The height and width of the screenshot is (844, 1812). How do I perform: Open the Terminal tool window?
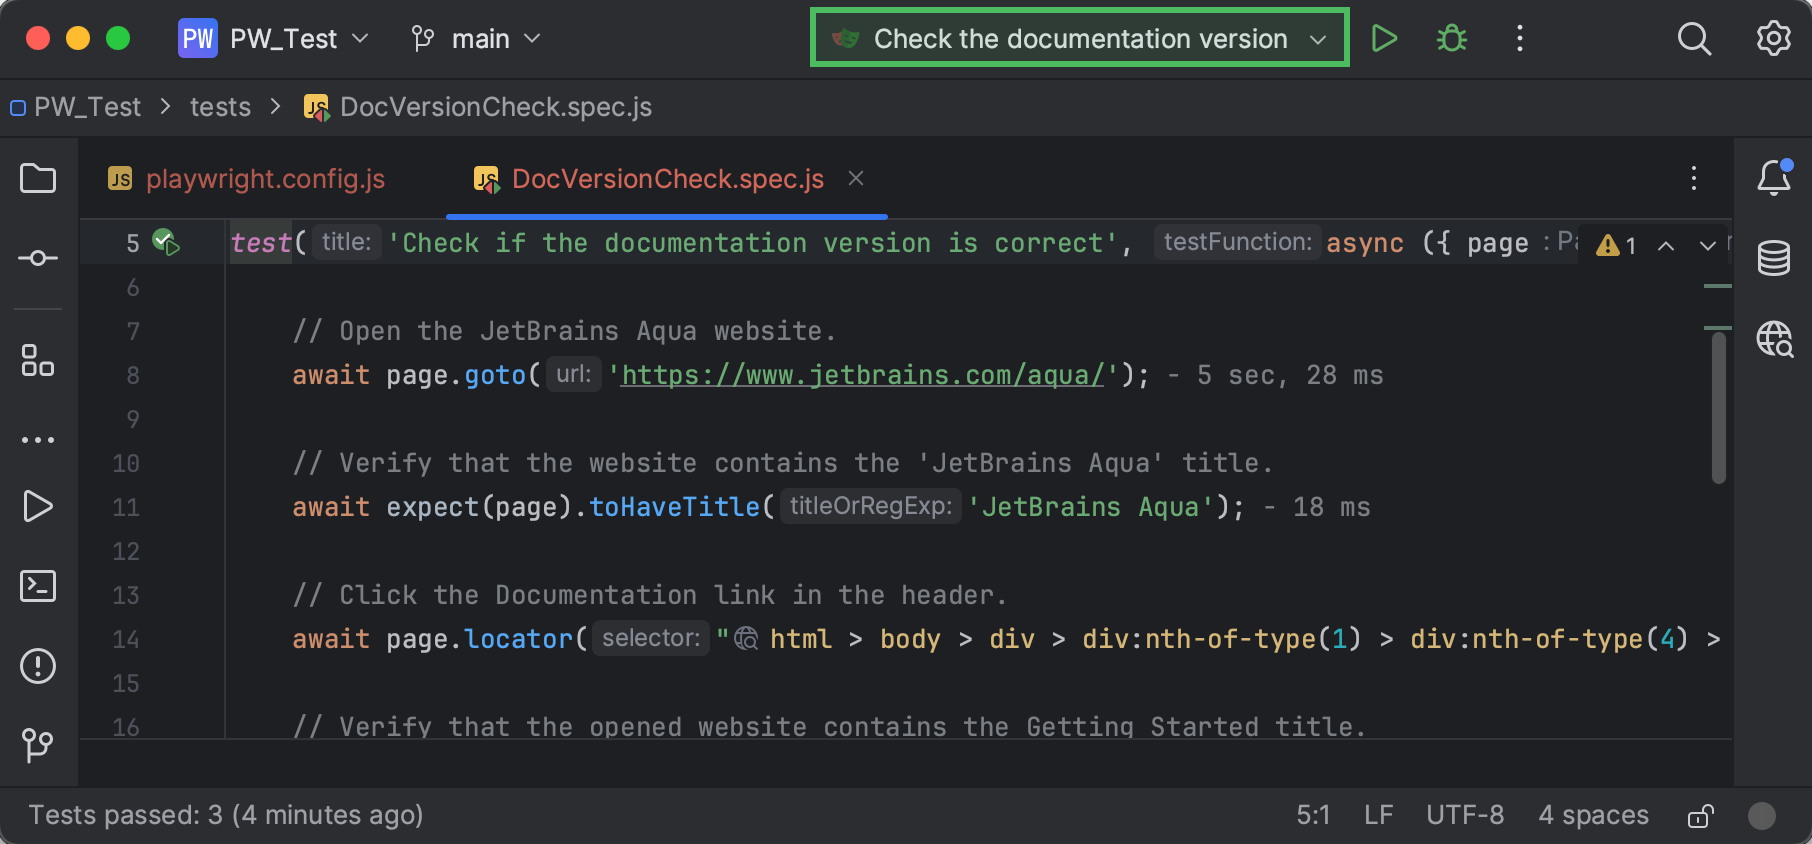click(x=38, y=586)
